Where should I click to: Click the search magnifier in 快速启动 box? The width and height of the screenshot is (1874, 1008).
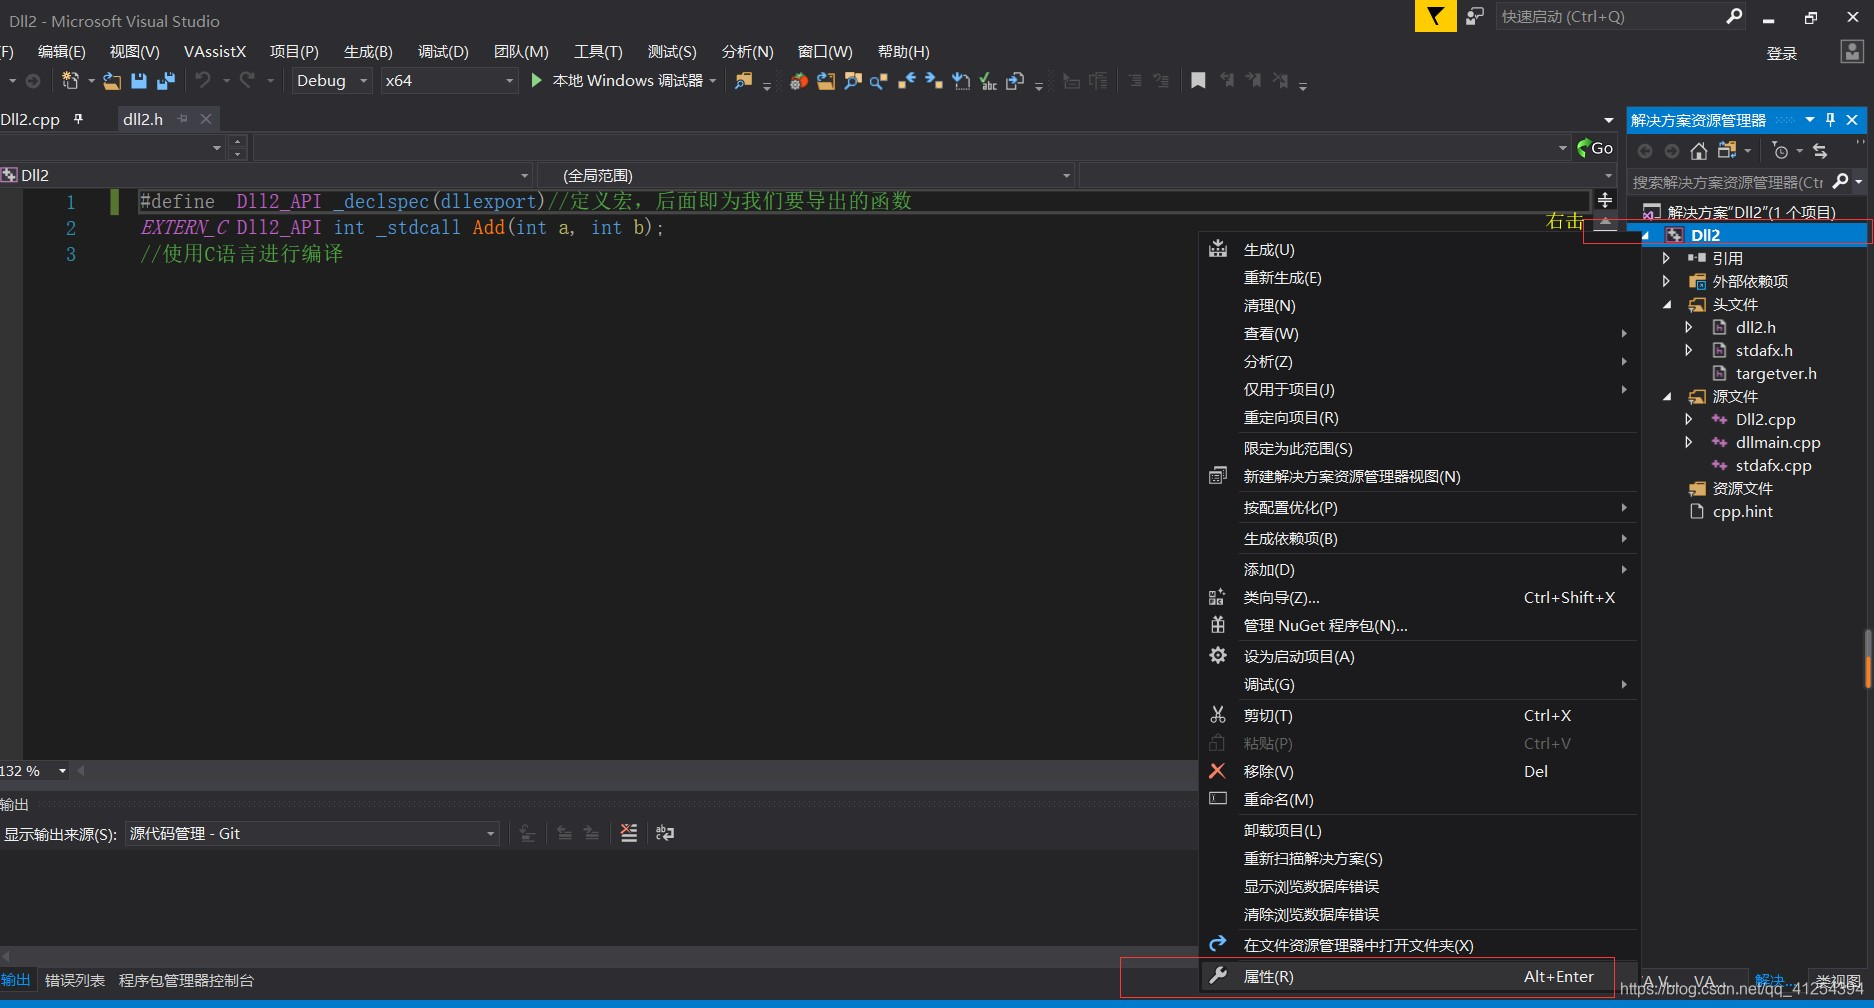[x=1735, y=16]
